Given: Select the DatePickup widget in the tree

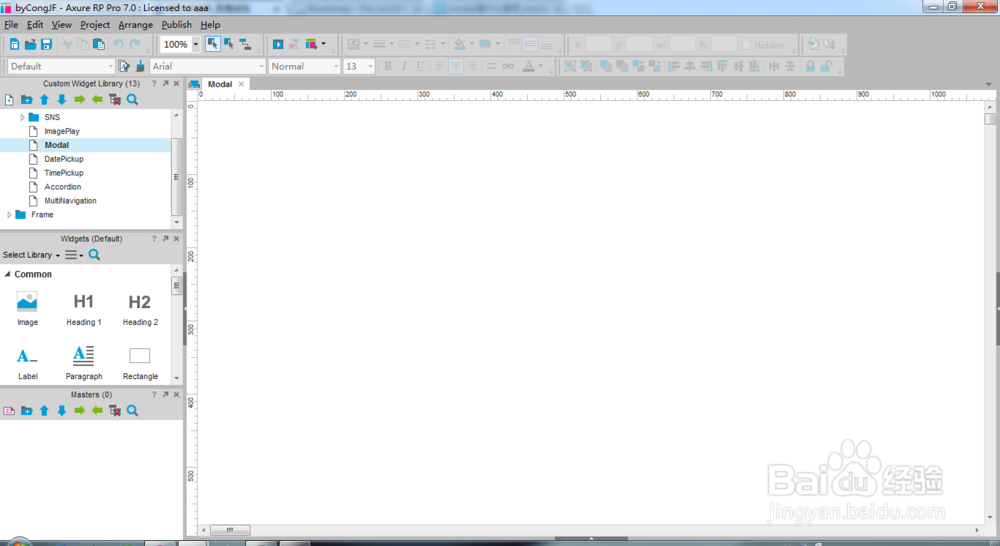Looking at the screenshot, I should (64, 159).
